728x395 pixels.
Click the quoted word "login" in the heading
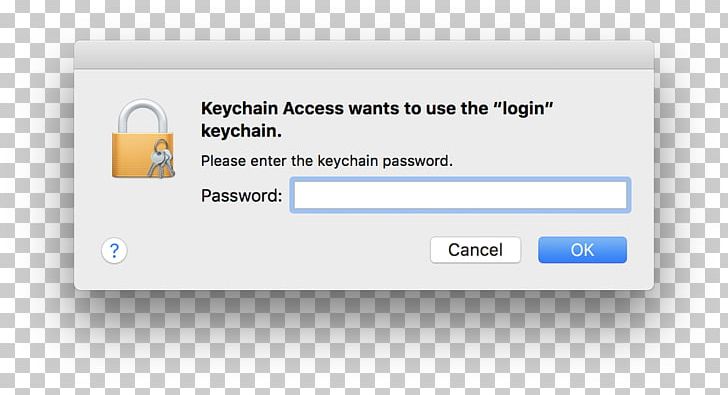click(x=523, y=109)
